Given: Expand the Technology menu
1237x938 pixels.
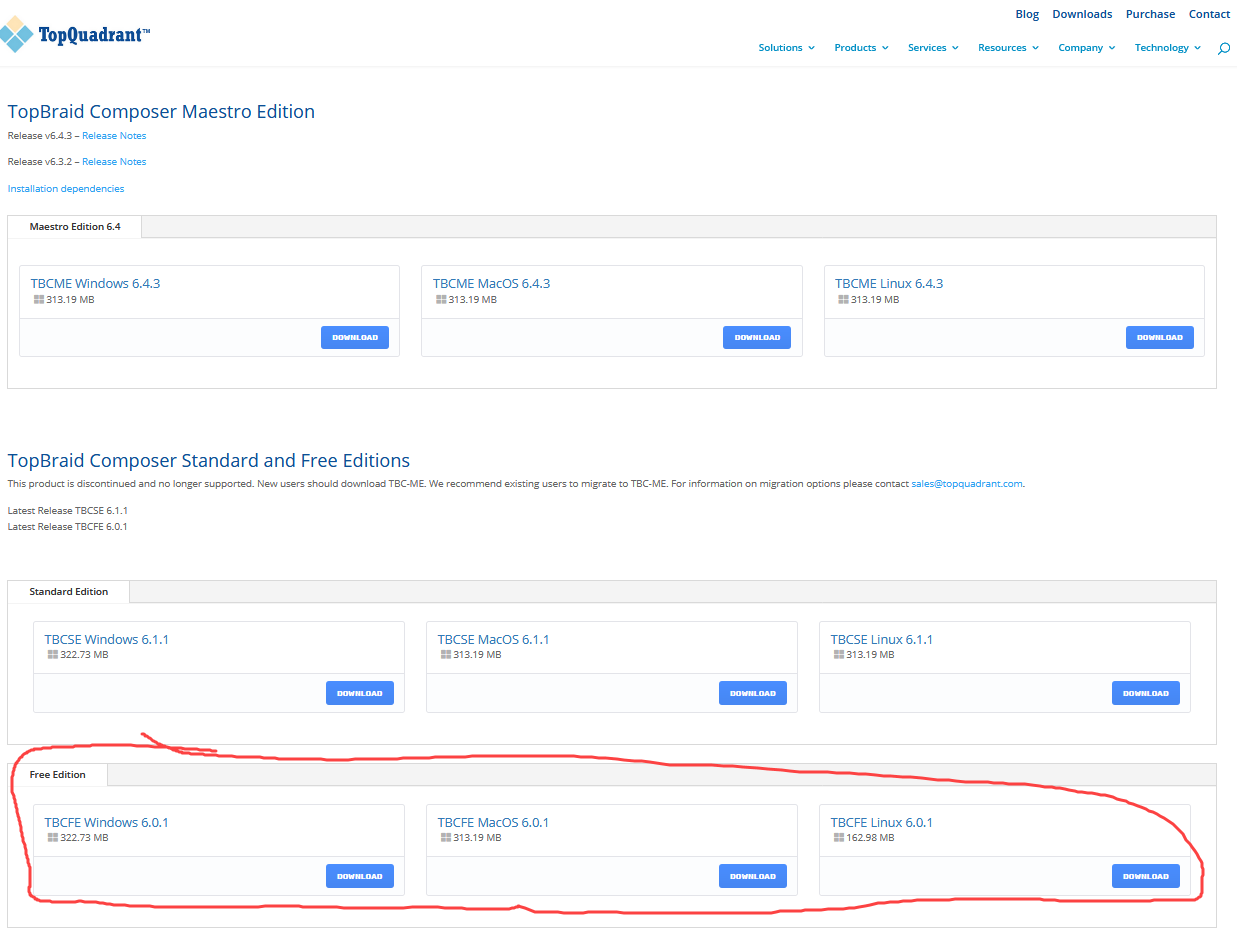Looking at the screenshot, I should click(x=1167, y=48).
